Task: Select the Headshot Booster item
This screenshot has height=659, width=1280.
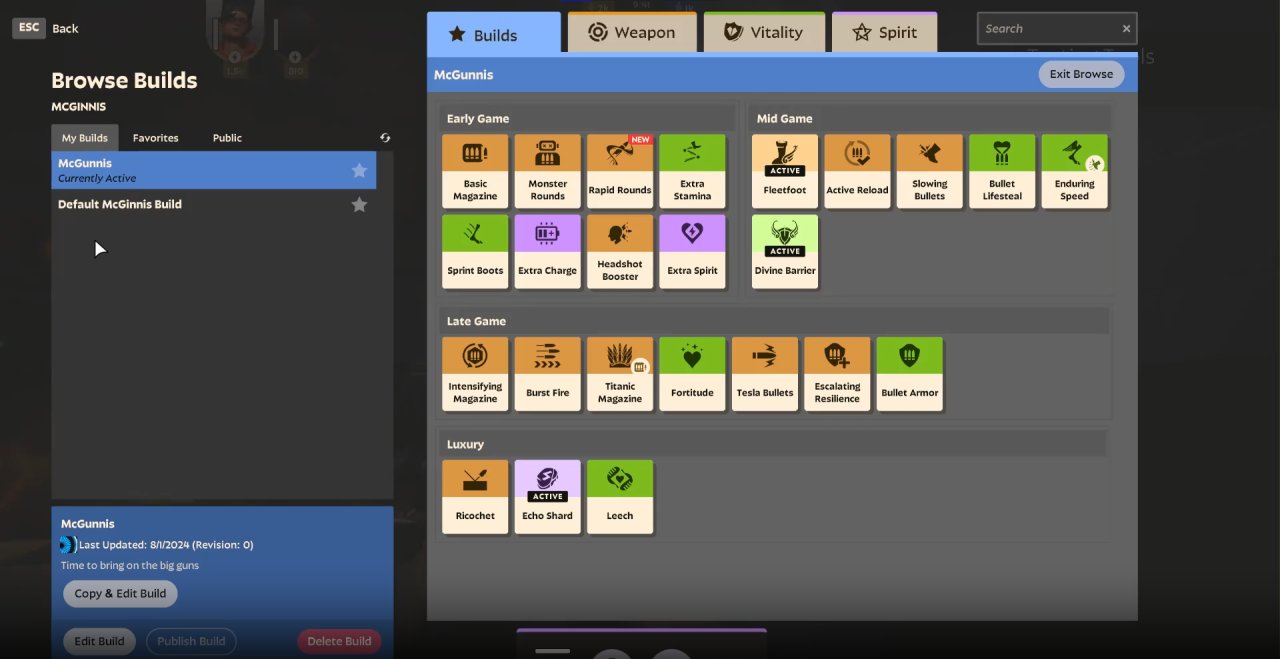Action: tap(620, 252)
